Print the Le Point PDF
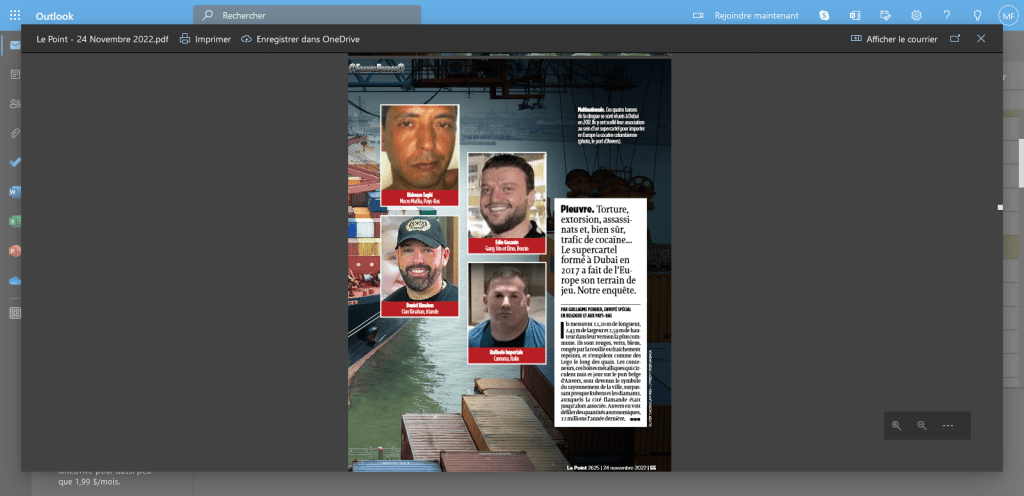 click(205, 39)
